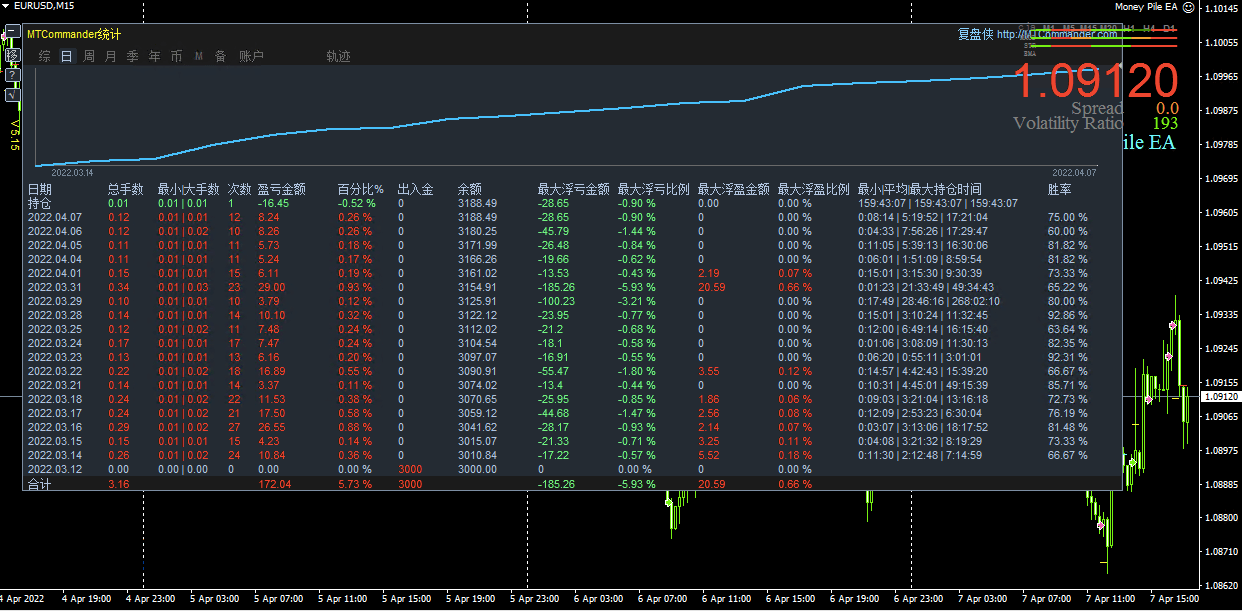
Task: Select the 日 daily statistics tab
Action: click(x=67, y=56)
